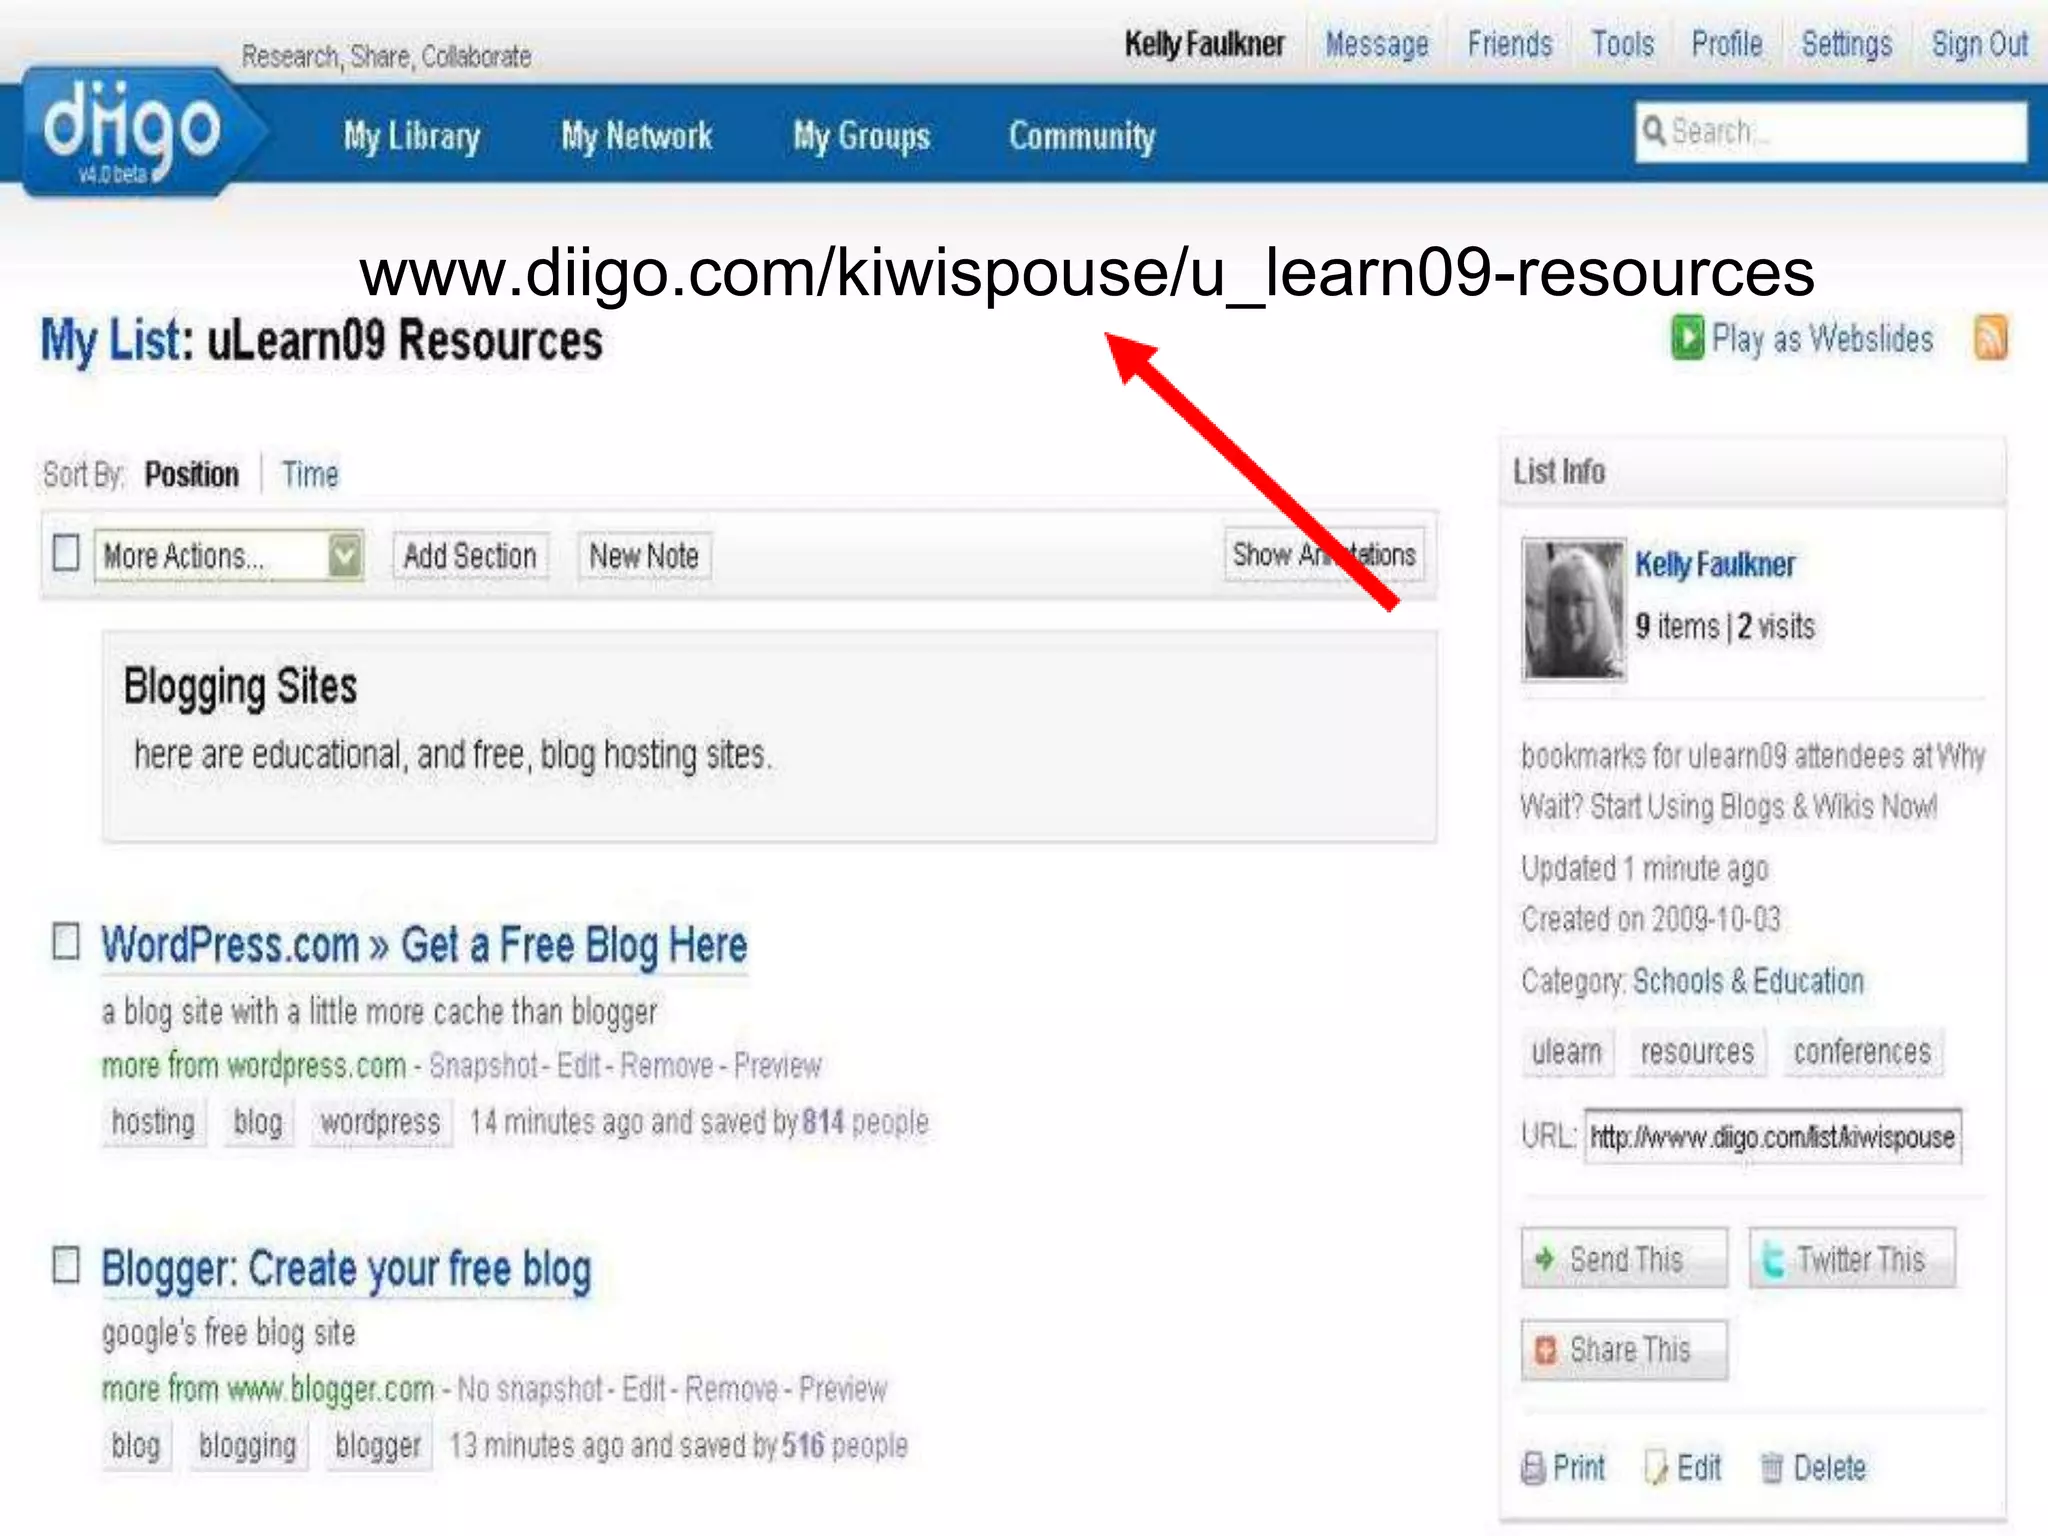Click Preview on the WordPress bookmark
Viewport: 2048px width, 1536px height.
point(778,1066)
